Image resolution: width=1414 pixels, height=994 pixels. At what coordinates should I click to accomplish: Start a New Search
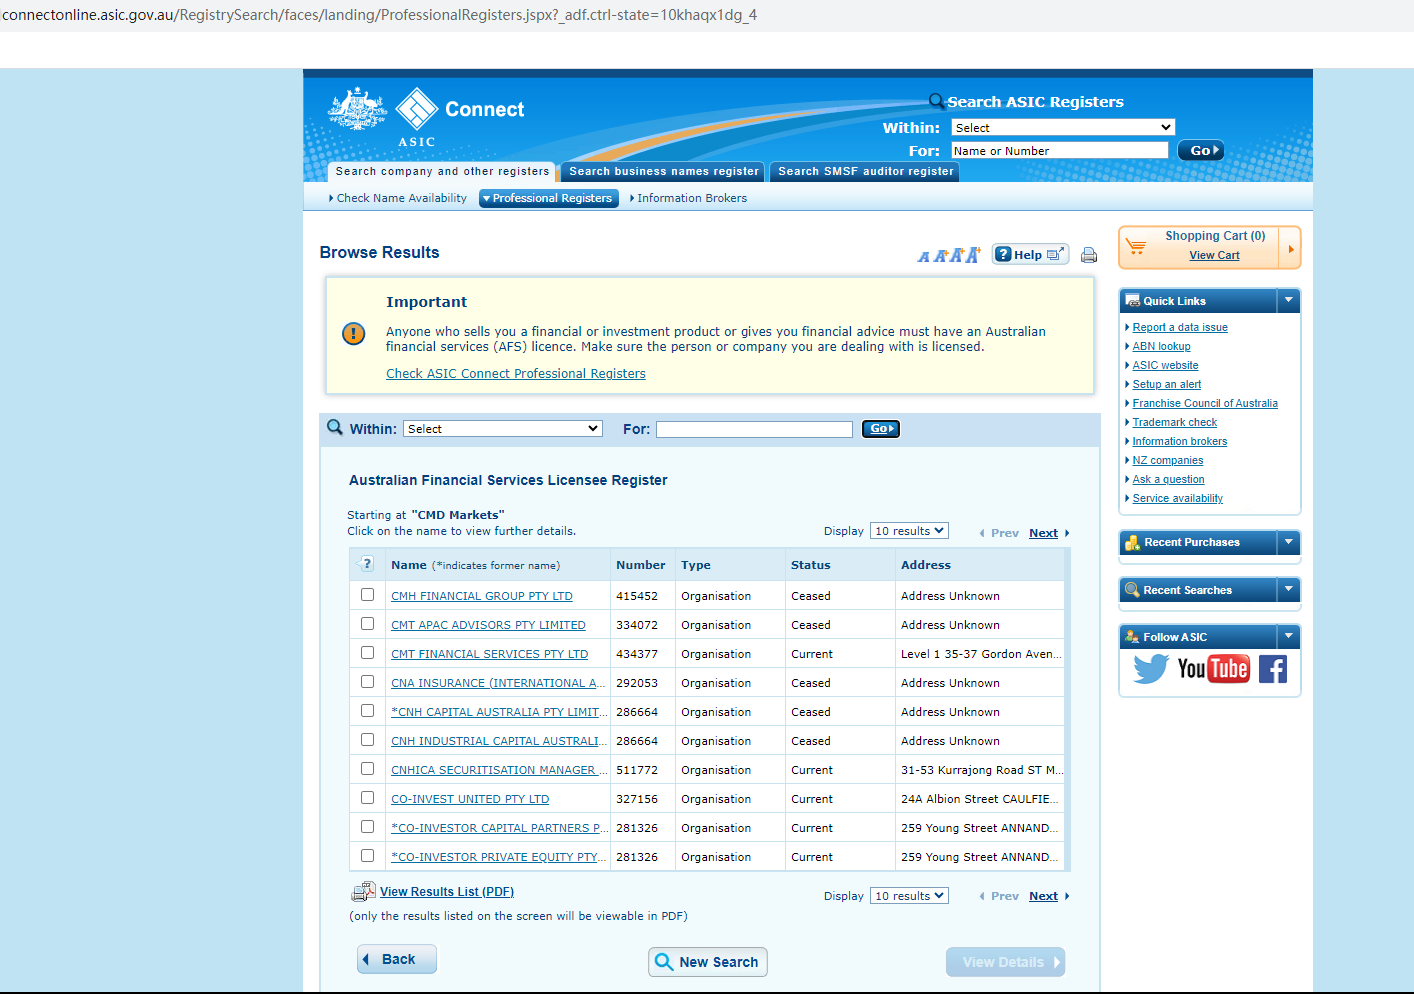(x=708, y=962)
